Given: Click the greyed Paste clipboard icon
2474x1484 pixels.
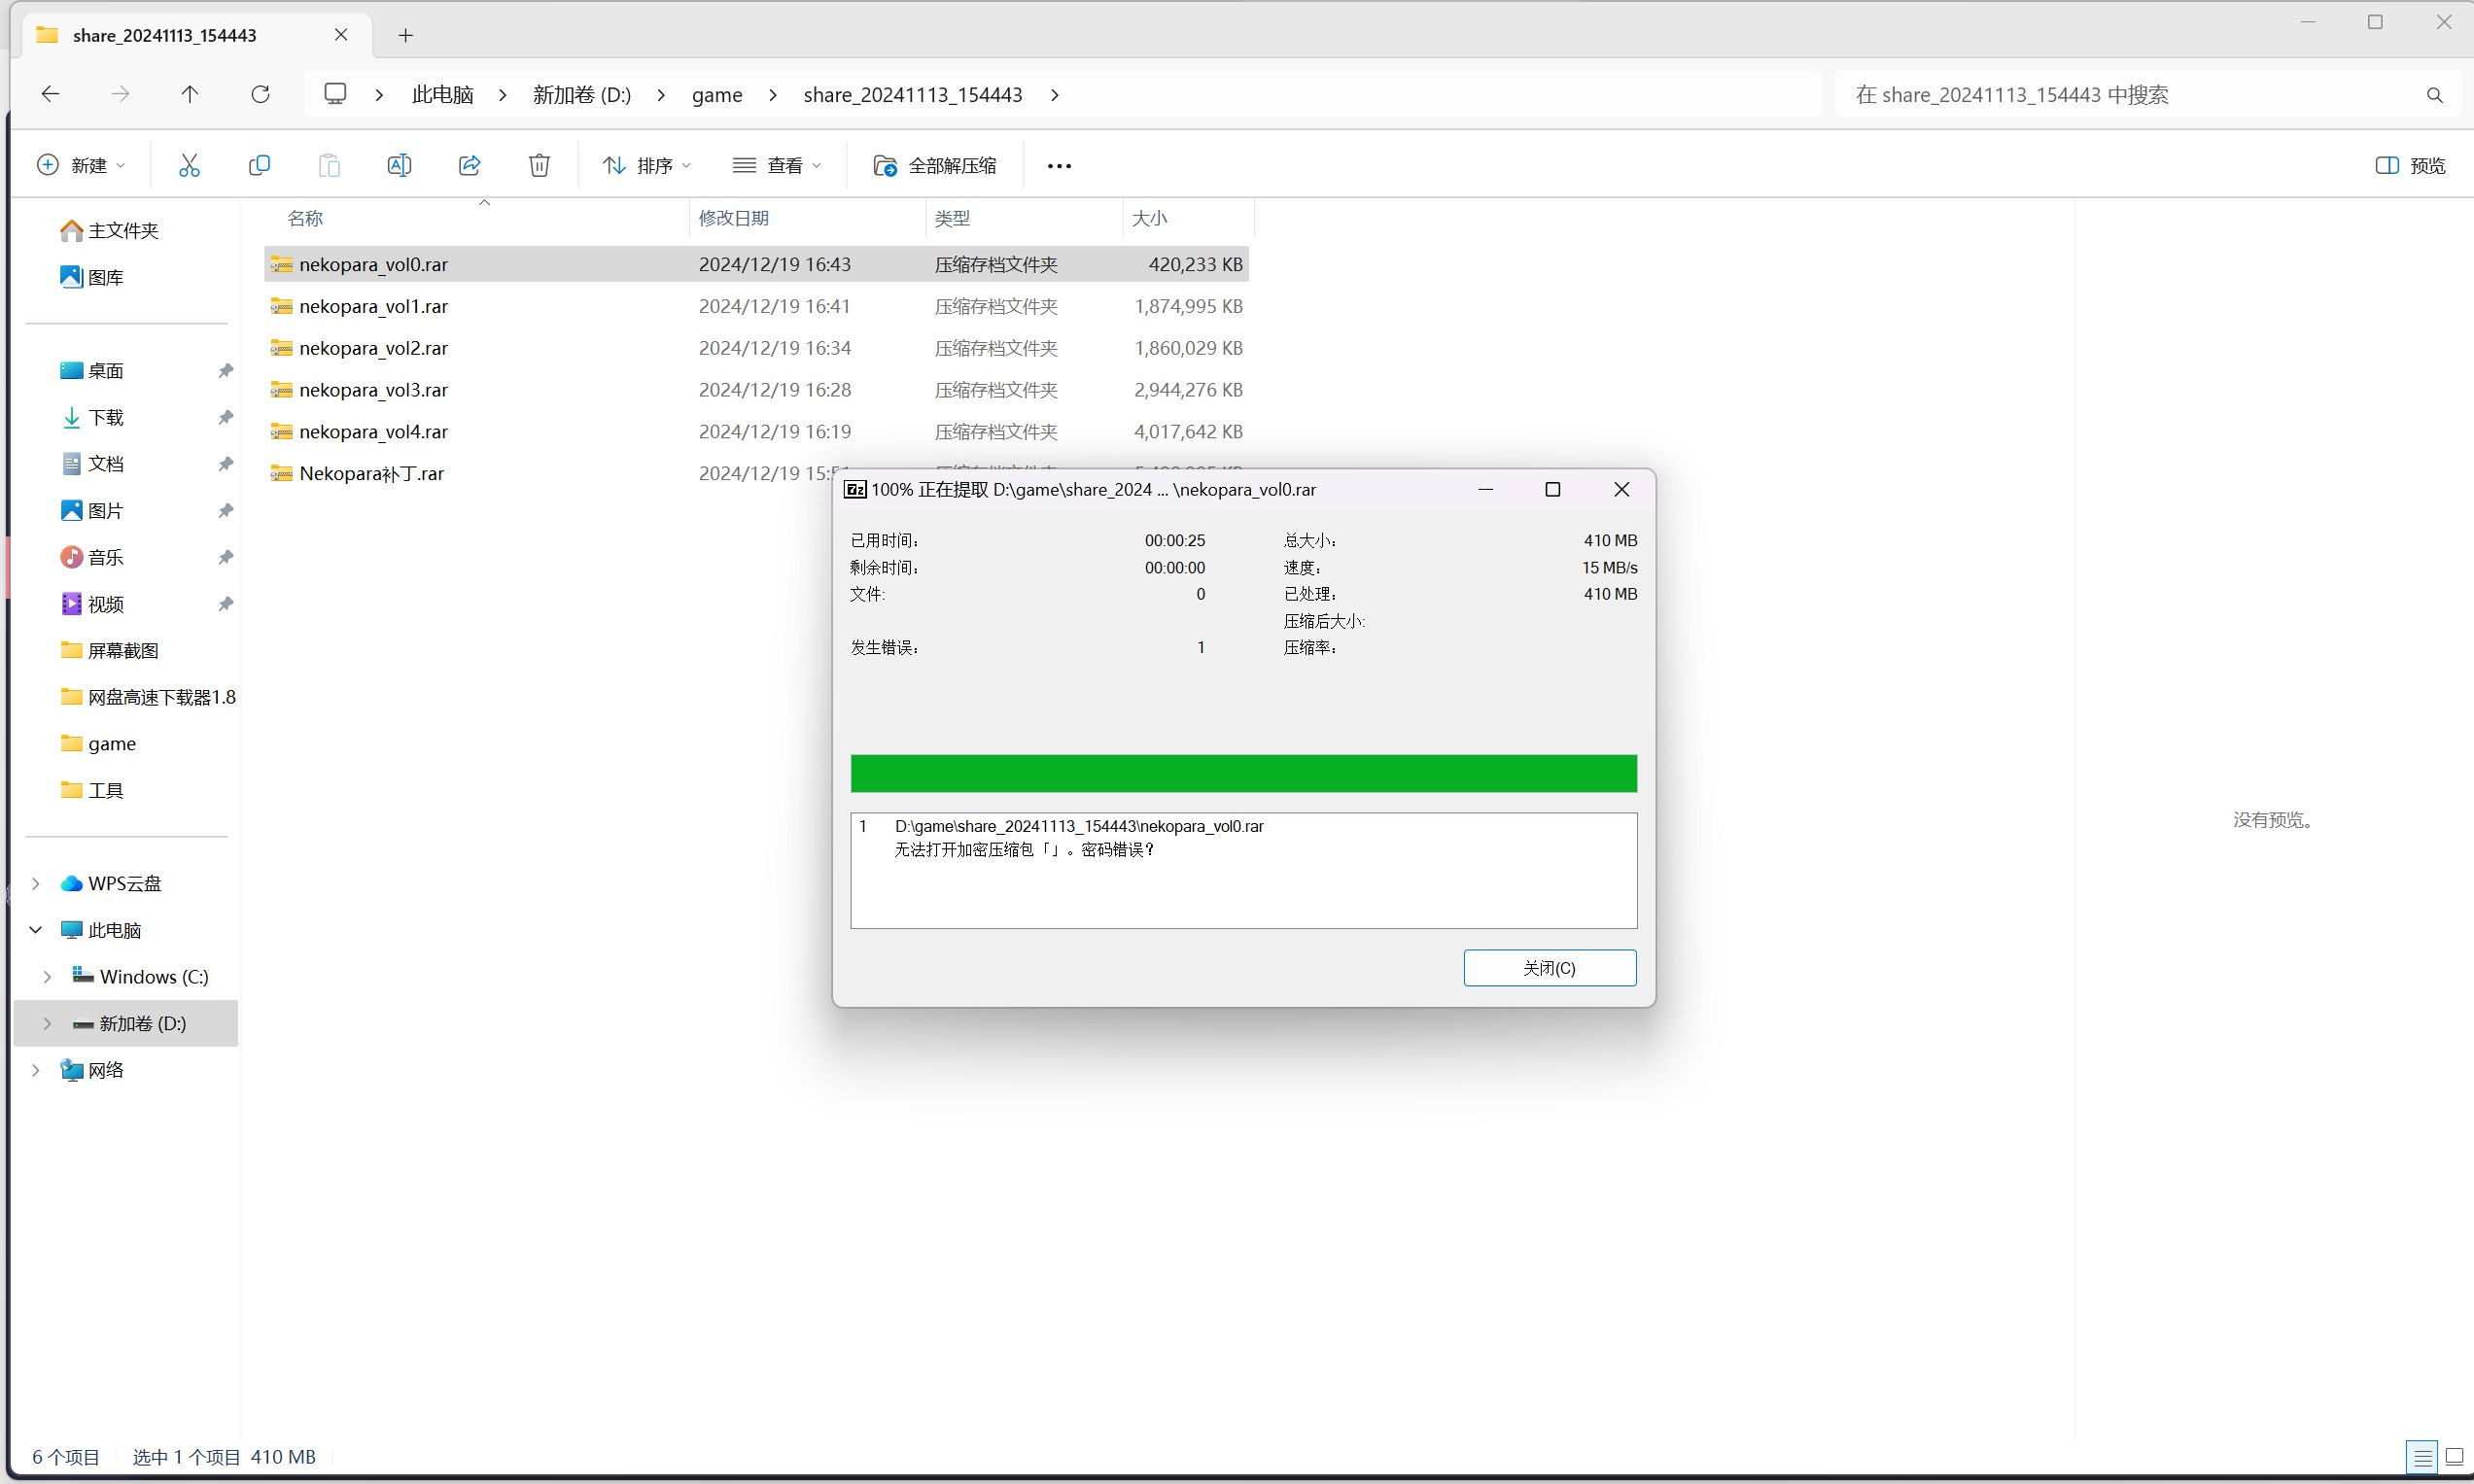Looking at the screenshot, I should tap(329, 165).
